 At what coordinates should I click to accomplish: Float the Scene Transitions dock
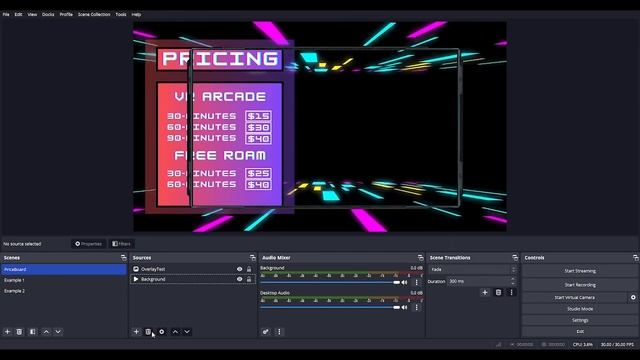pyautogui.click(x=515, y=258)
